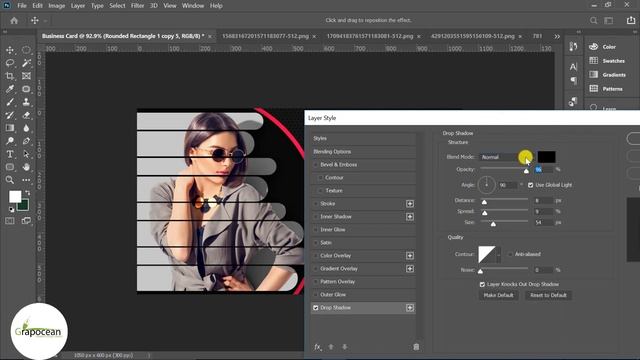Select the Blur tool
Image resolution: width=640 pixels, height=360 pixels.
pos(26,128)
